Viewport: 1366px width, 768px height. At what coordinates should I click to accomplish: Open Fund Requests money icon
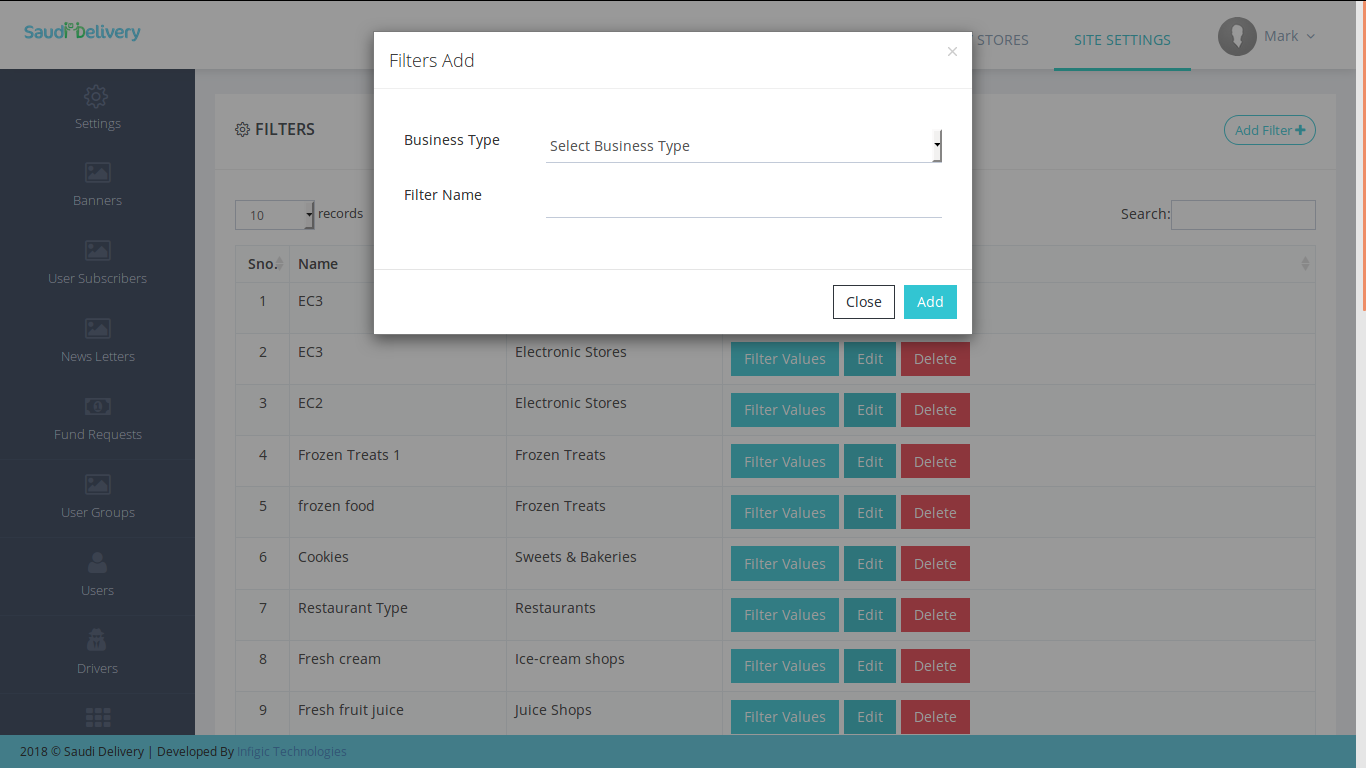(x=97, y=407)
